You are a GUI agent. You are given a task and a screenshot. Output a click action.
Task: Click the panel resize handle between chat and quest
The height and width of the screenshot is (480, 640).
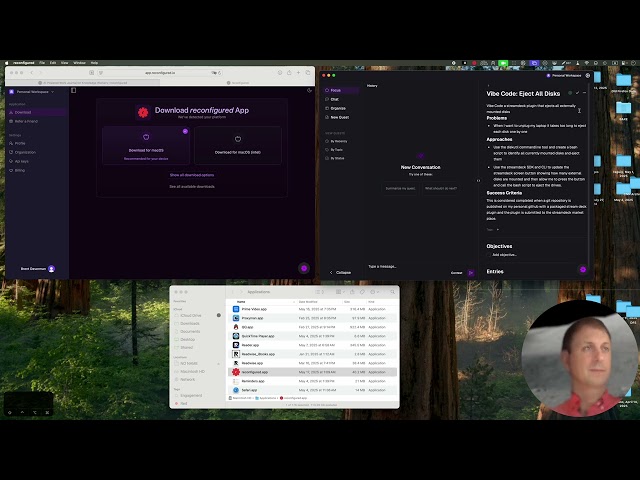(x=478, y=180)
